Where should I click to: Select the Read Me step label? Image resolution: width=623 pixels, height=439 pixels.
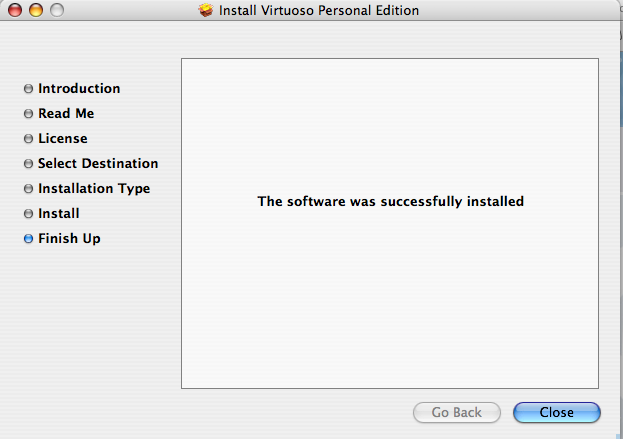pyautogui.click(x=66, y=114)
